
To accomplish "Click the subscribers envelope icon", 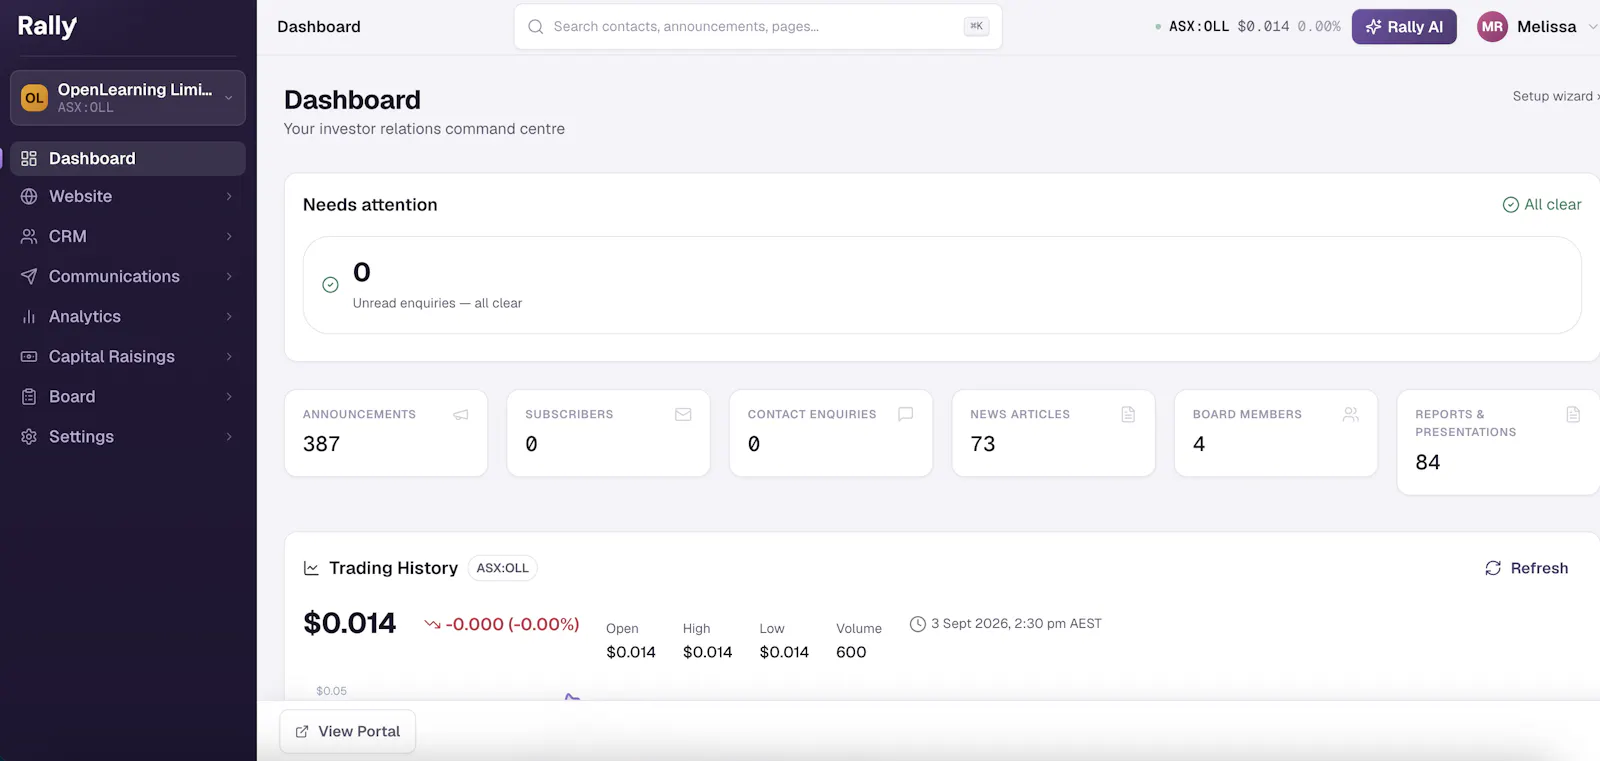I will click(683, 414).
